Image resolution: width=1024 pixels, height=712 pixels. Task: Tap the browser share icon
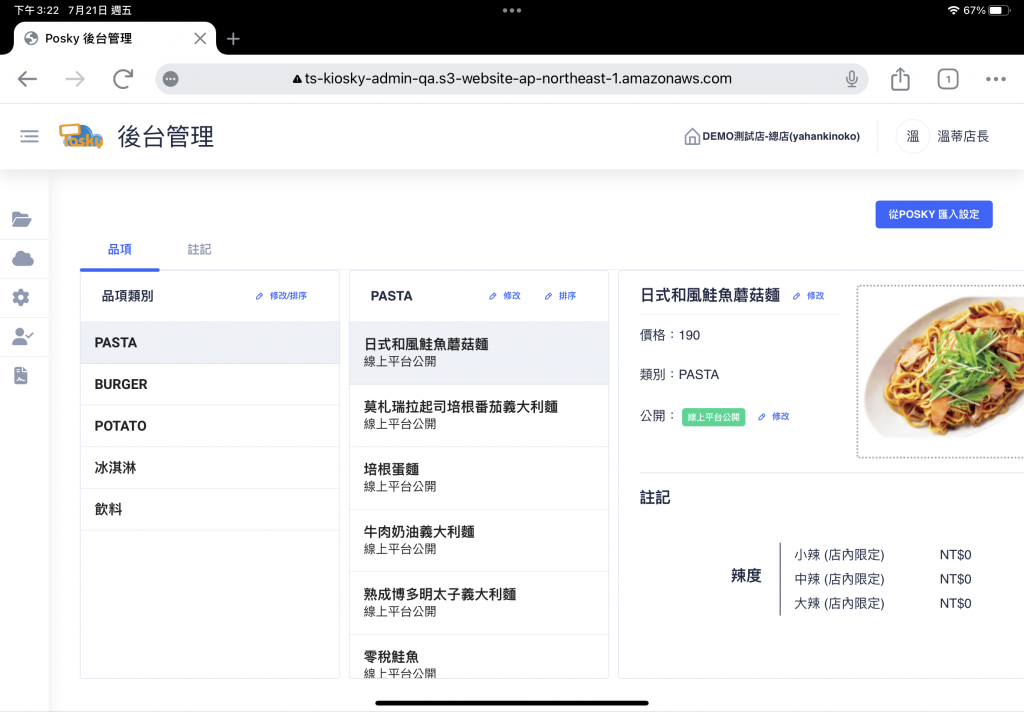point(900,79)
